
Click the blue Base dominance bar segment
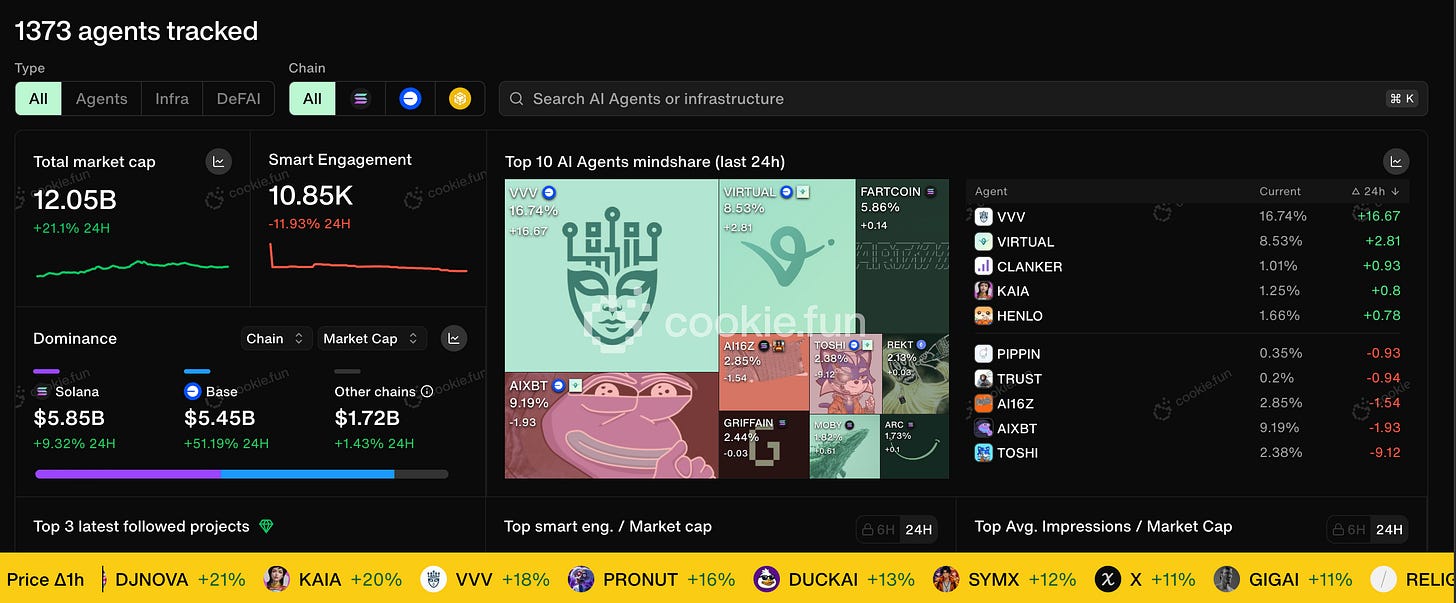(x=307, y=474)
